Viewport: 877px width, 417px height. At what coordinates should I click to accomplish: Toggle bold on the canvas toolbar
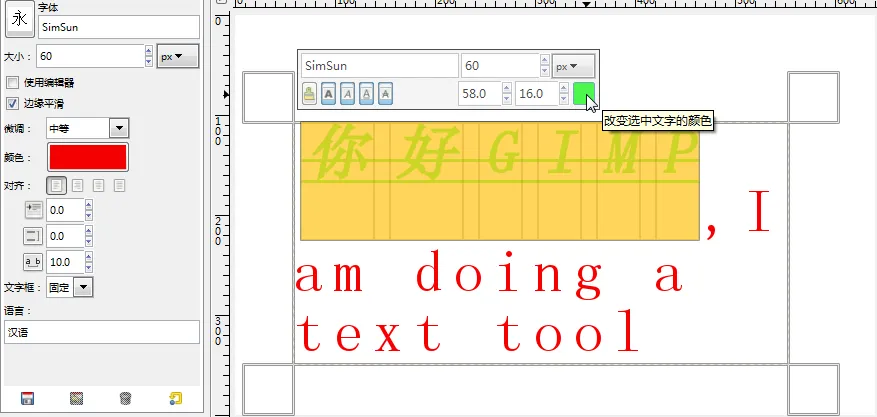pos(328,94)
